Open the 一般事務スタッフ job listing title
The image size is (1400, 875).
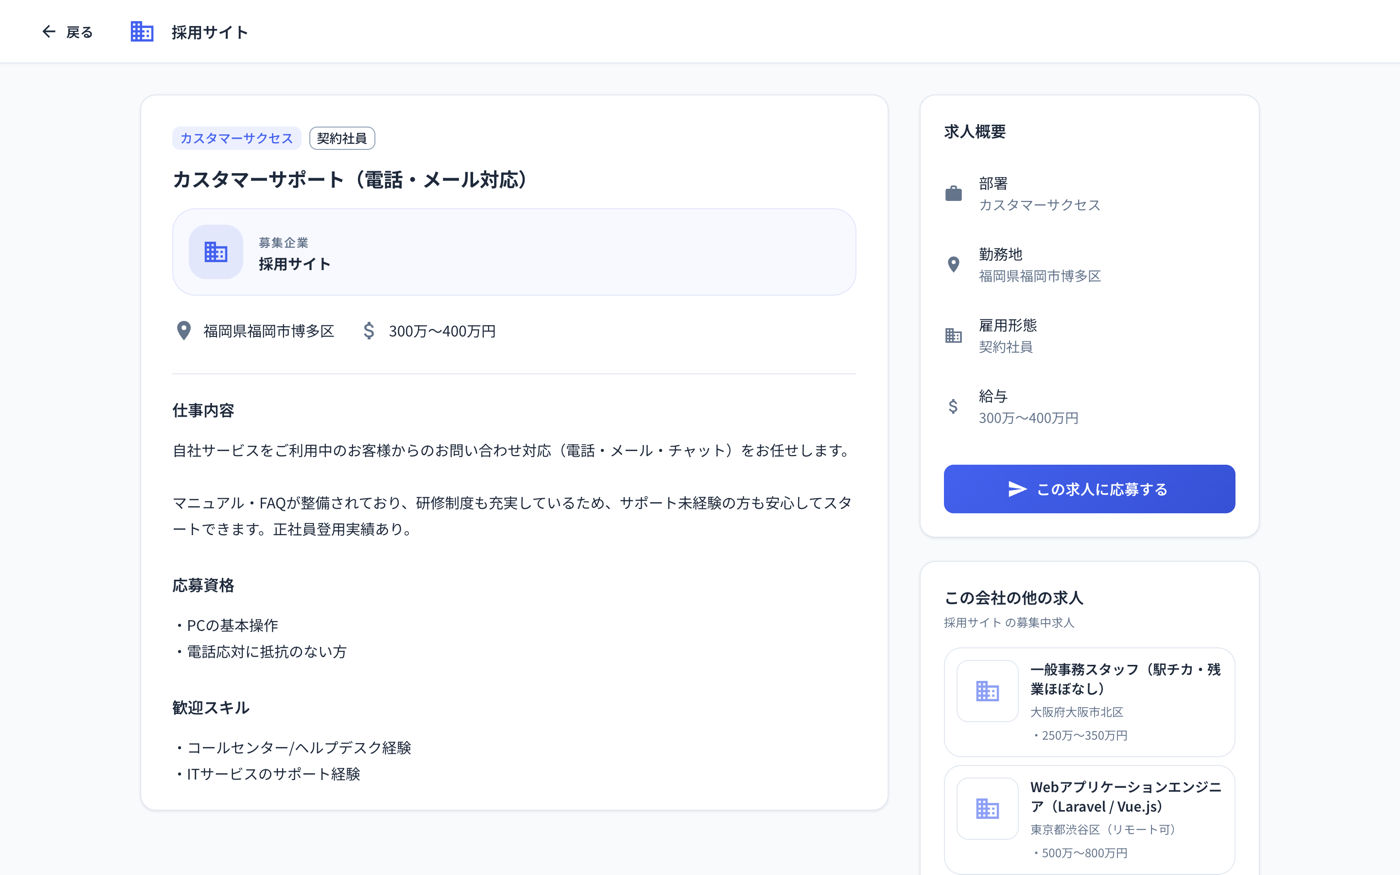(x=1126, y=679)
